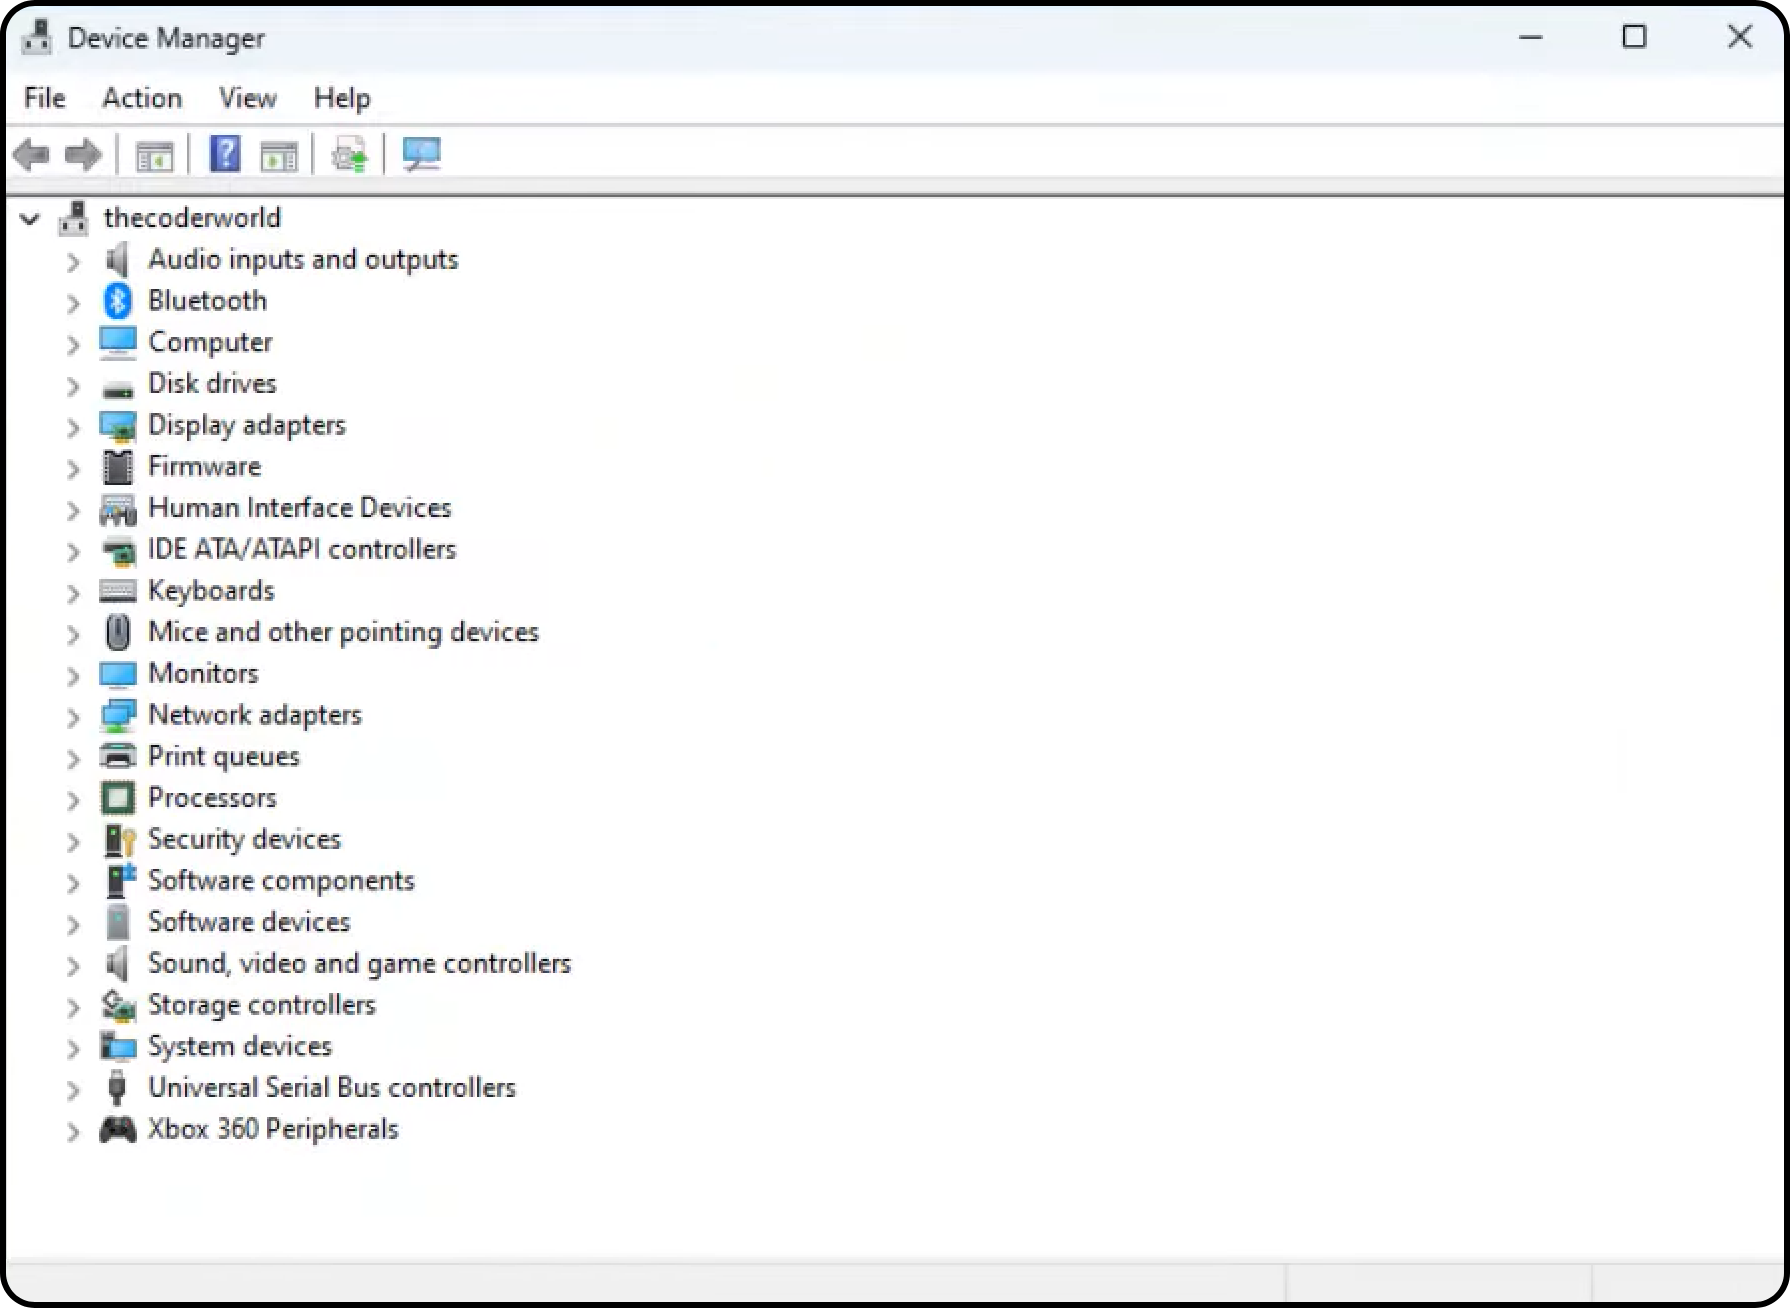Expand the Audio inputs and outputs node
1790x1308 pixels.
click(x=73, y=261)
